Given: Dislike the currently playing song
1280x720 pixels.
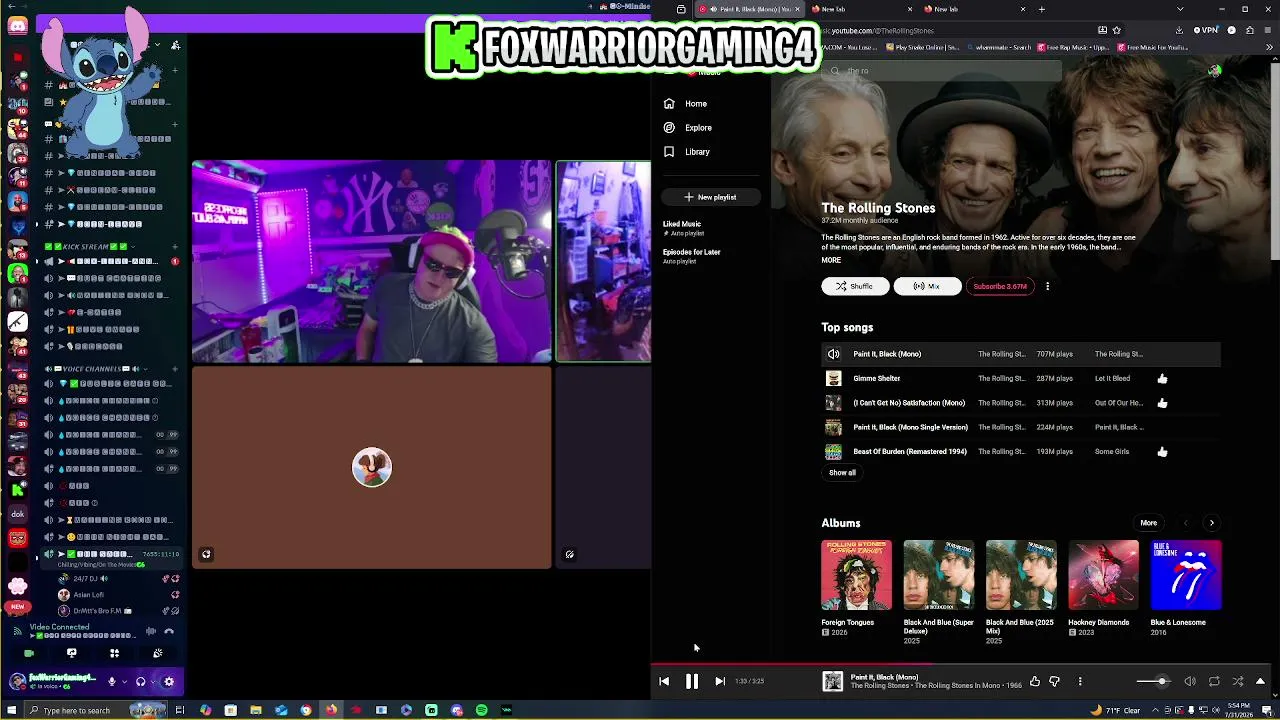Looking at the screenshot, I should [x=1054, y=682].
